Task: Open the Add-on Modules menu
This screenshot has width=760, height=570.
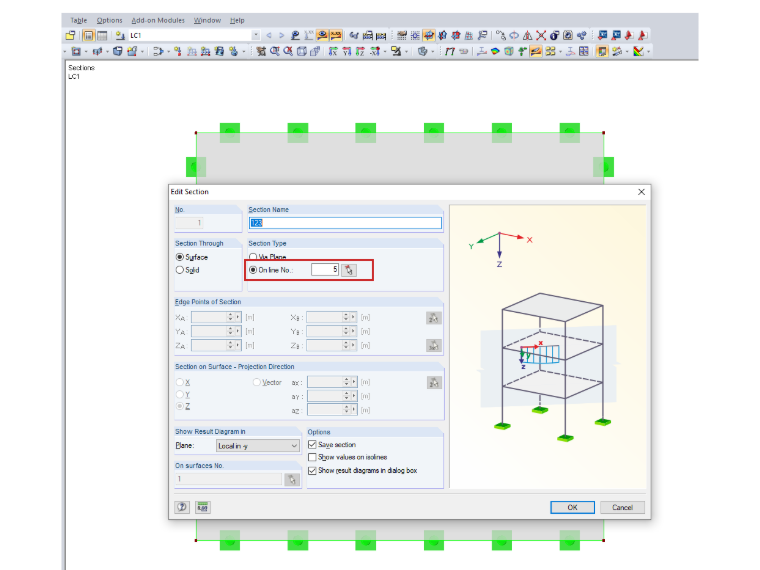Action: [x=158, y=20]
